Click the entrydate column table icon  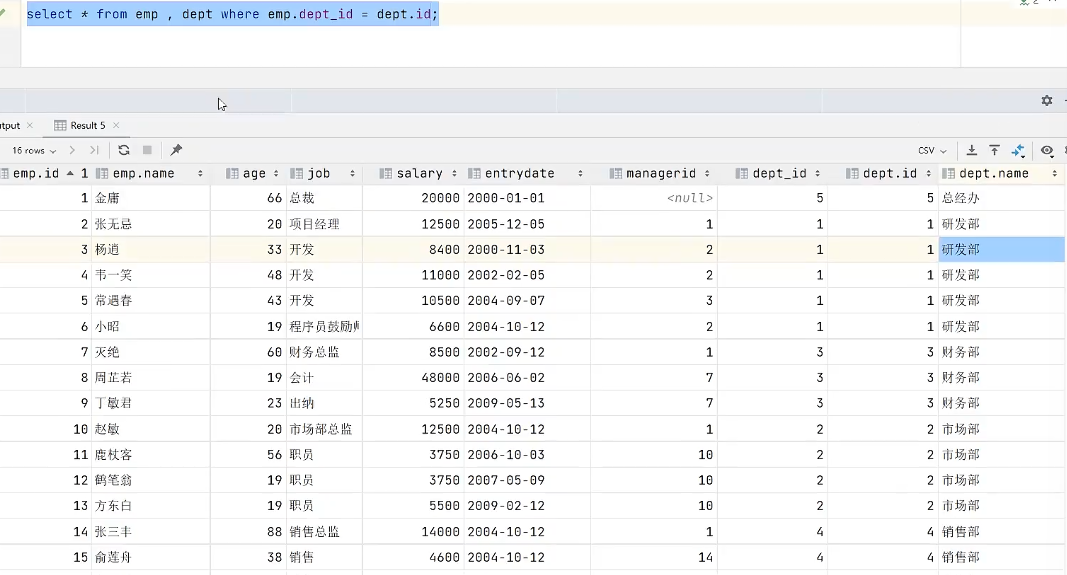pos(474,174)
